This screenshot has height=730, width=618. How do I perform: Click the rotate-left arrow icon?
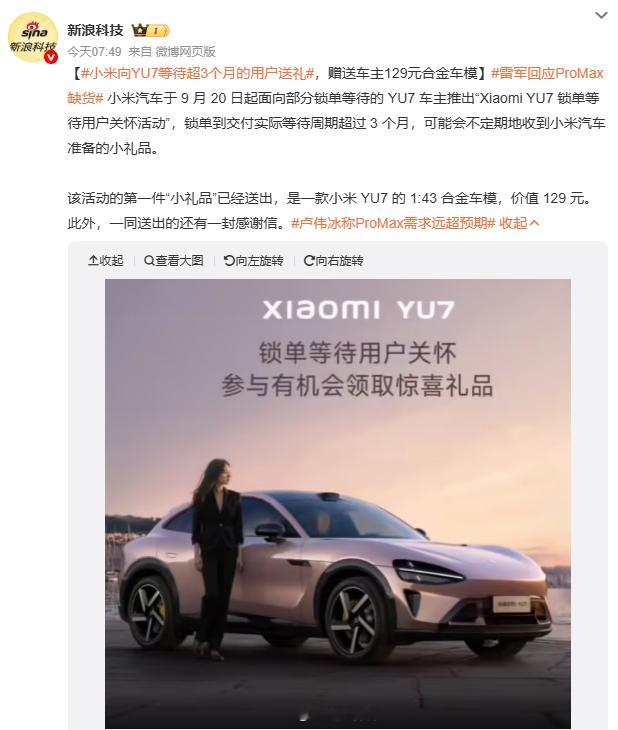coord(229,261)
